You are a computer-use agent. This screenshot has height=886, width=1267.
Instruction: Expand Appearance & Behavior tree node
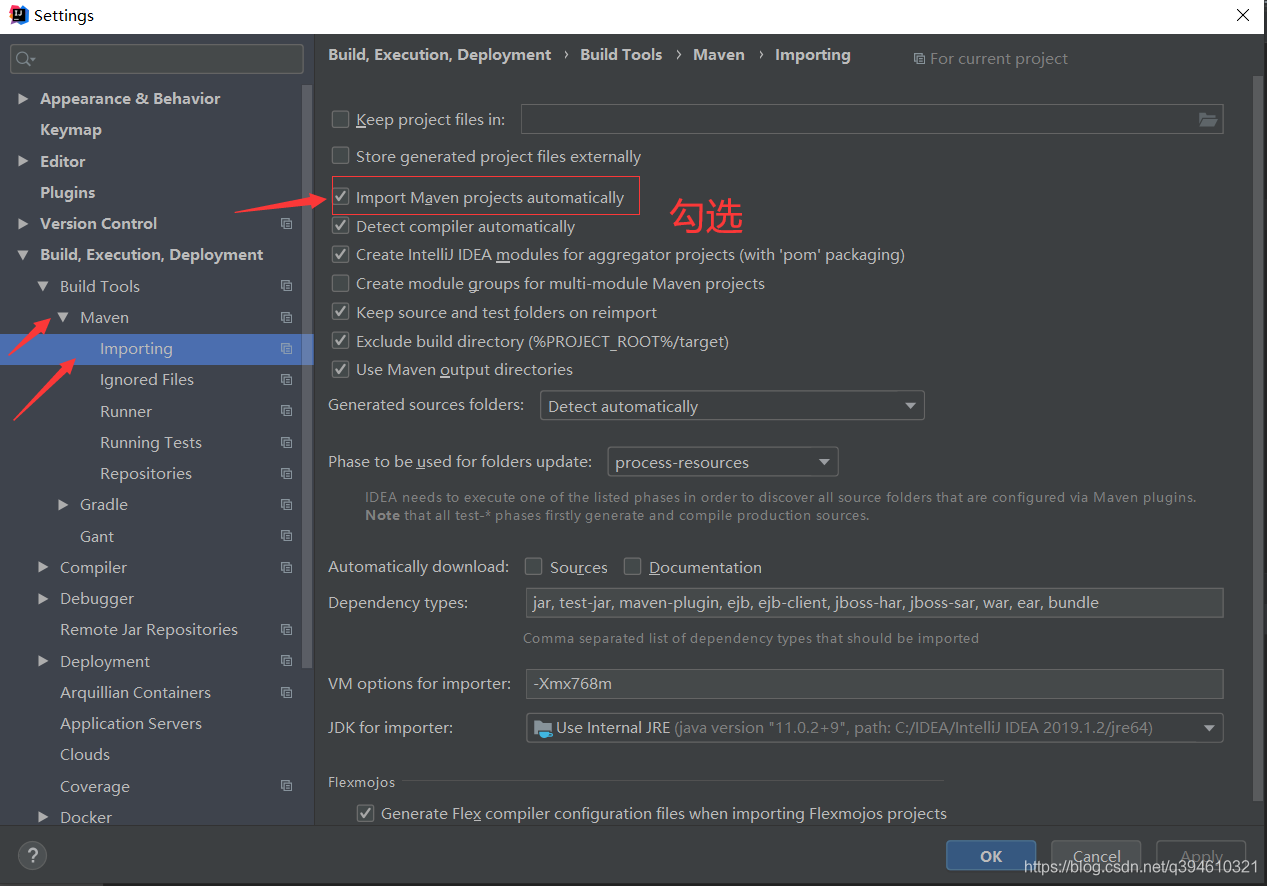click(23, 99)
